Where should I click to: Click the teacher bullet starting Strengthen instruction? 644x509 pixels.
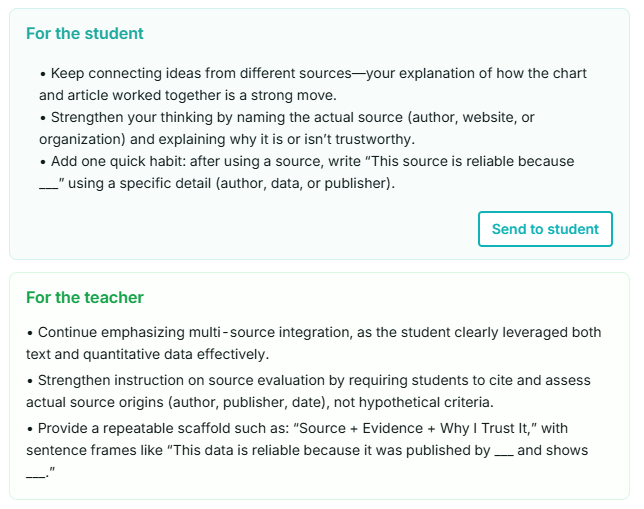click(308, 391)
